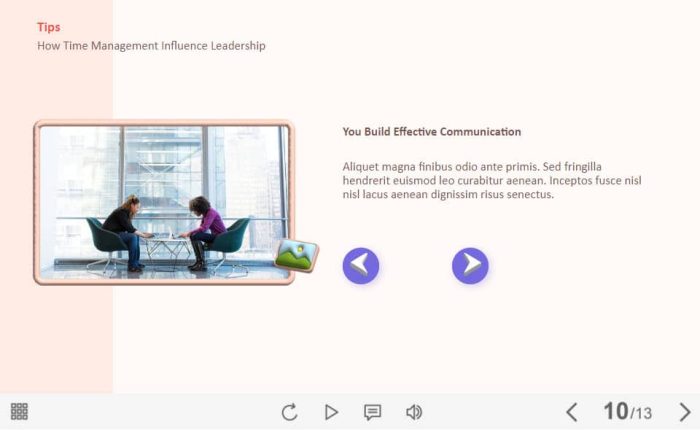Mute audio with the speaker icon

click(x=414, y=412)
